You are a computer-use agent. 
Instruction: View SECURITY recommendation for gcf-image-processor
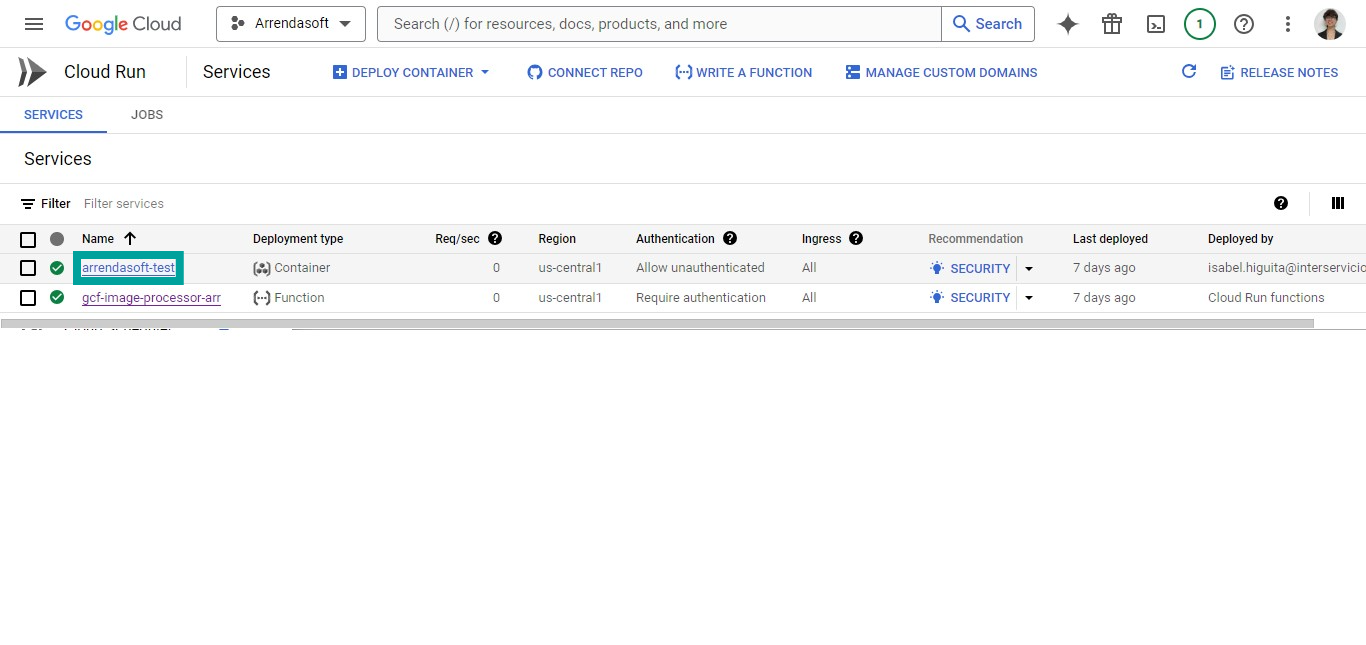970,298
